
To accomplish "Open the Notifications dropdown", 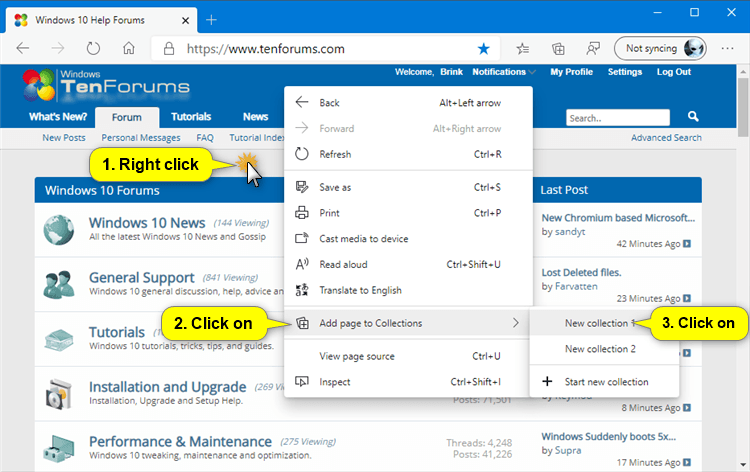I will click(x=504, y=72).
